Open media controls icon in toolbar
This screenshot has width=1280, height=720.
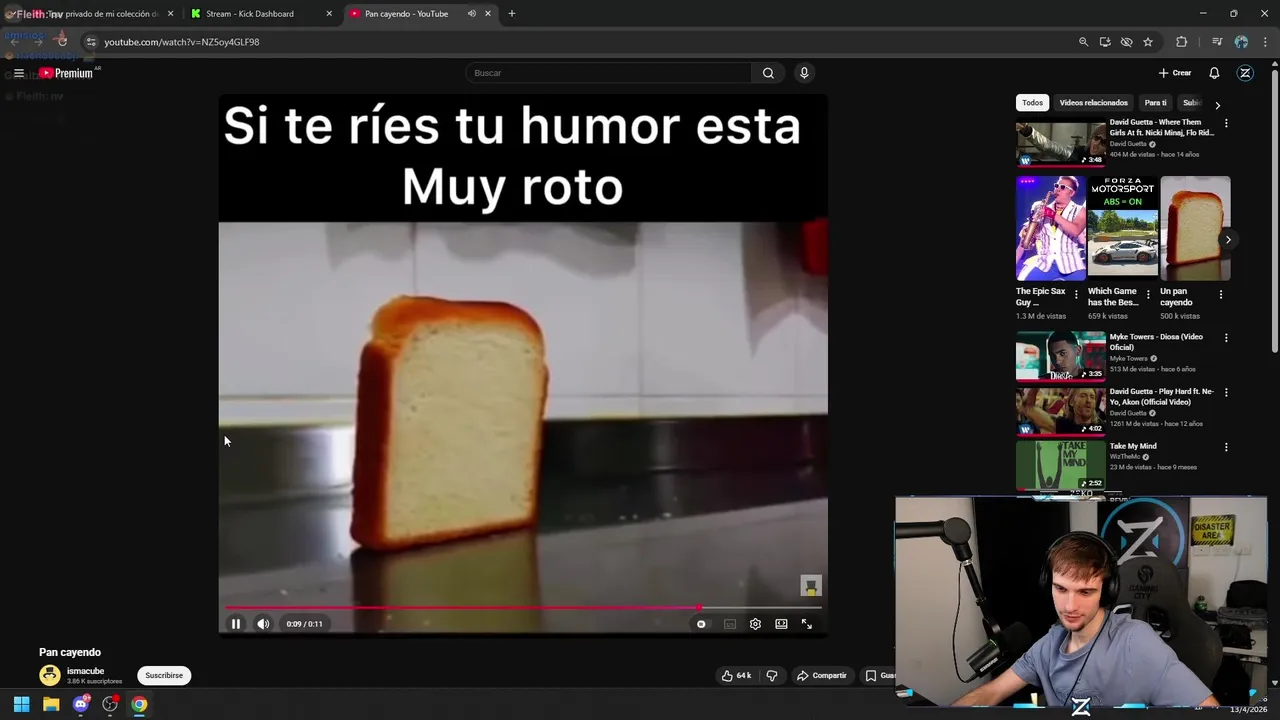point(1217,42)
